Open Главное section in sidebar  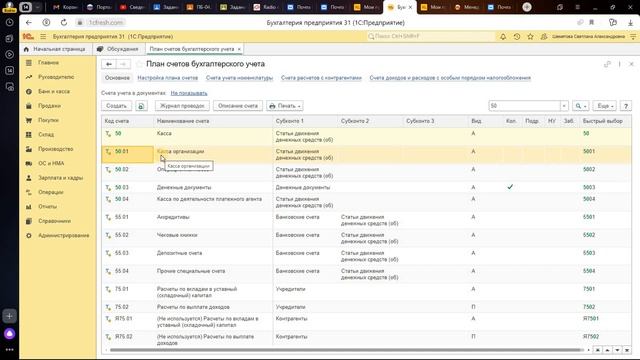pyautogui.click(x=49, y=63)
